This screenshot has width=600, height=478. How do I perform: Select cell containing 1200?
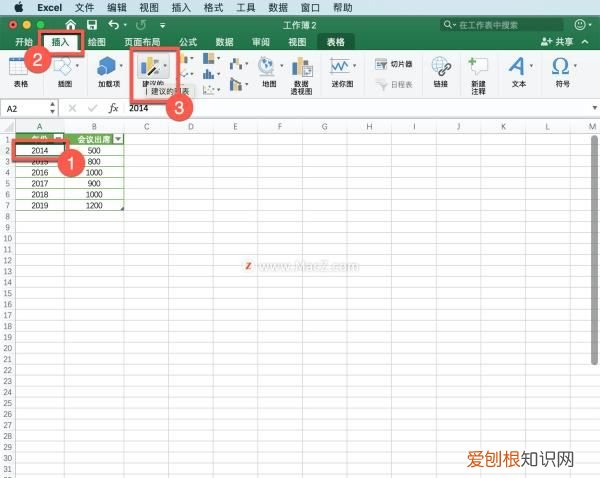tap(94, 206)
